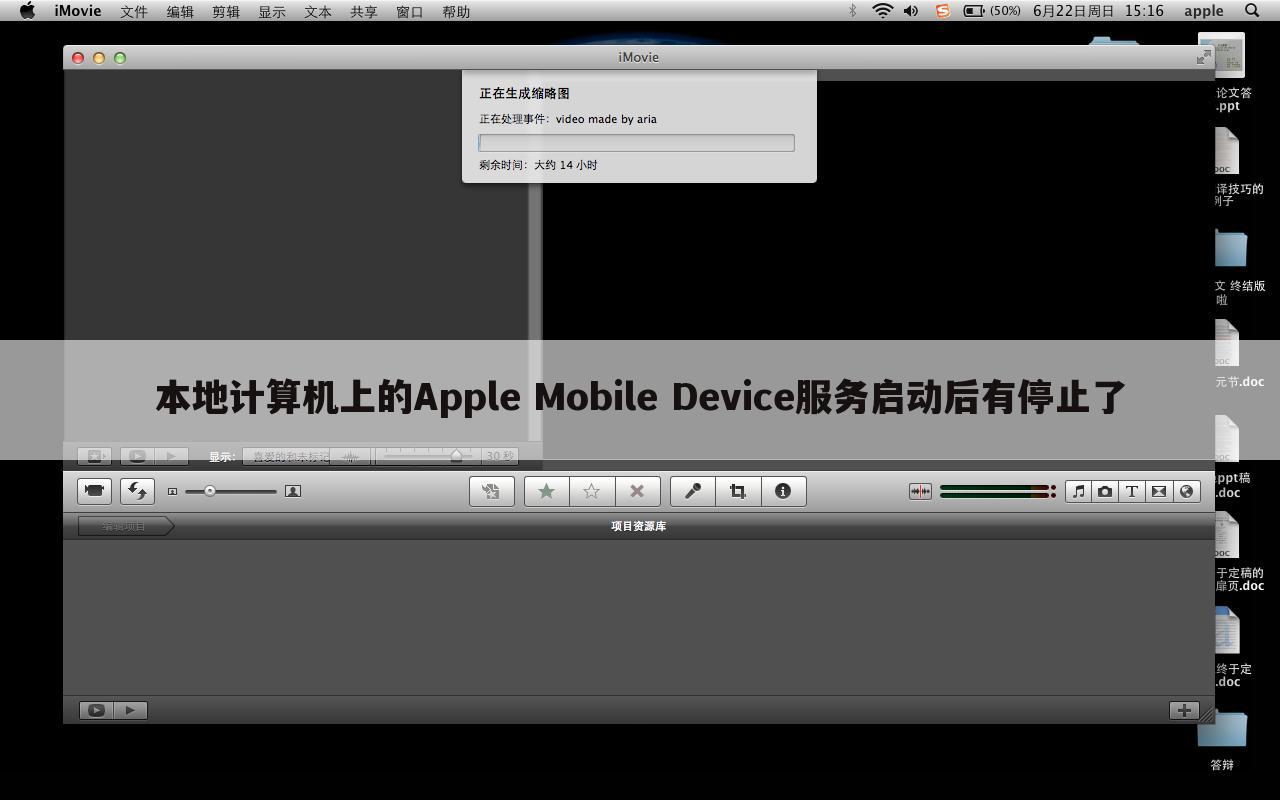Open the Apple menu
1280x800 pixels.
(28, 11)
